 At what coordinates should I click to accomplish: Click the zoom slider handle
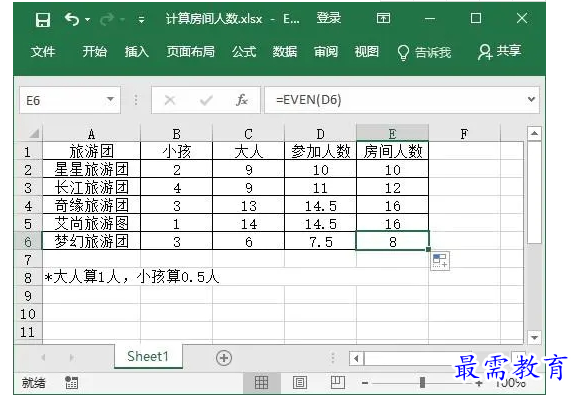422,382
